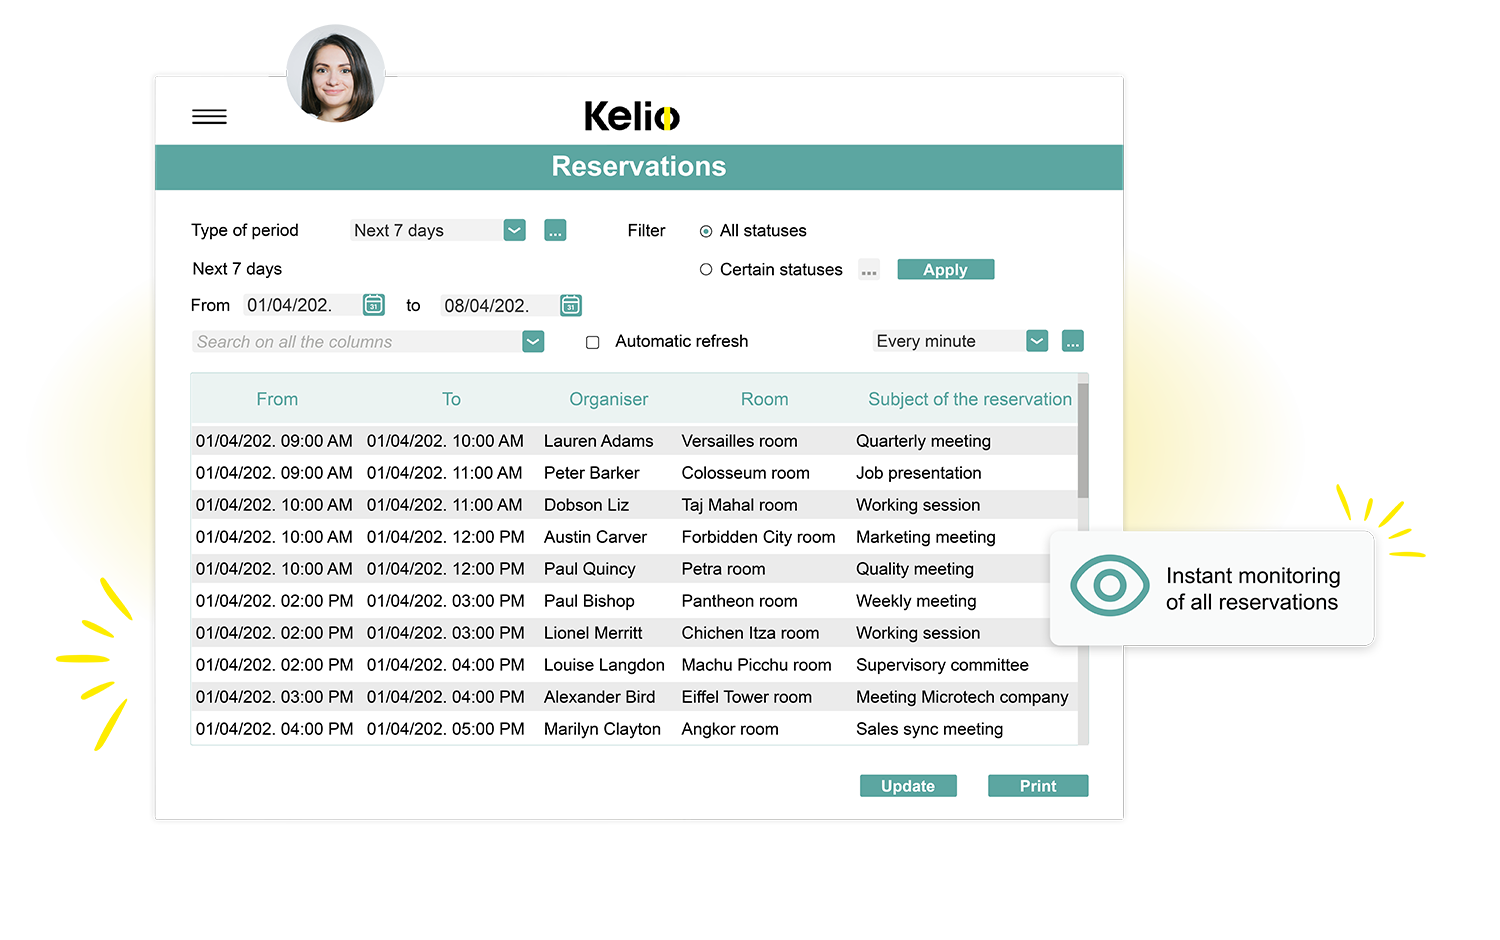The height and width of the screenshot is (940, 1500).
Task: Open the hamburger menu
Action: (209, 117)
